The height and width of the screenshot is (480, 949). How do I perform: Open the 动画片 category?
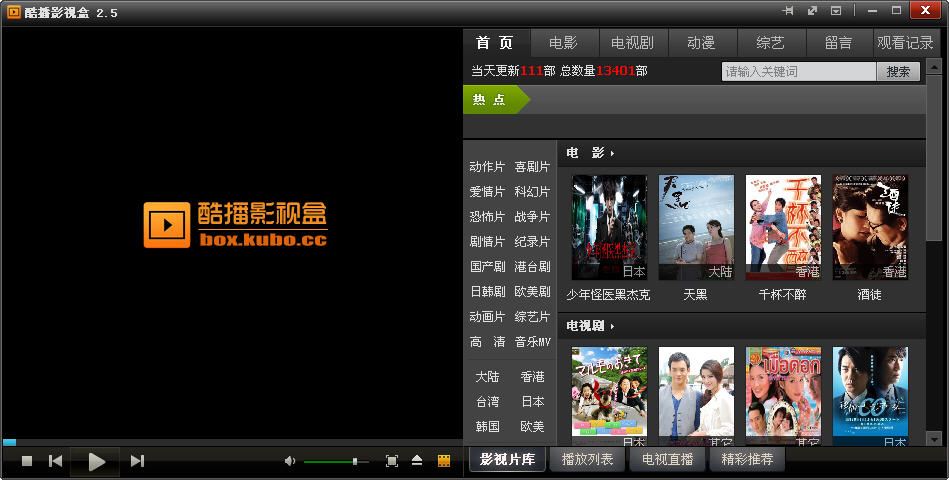pyautogui.click(x=487, y=317)
